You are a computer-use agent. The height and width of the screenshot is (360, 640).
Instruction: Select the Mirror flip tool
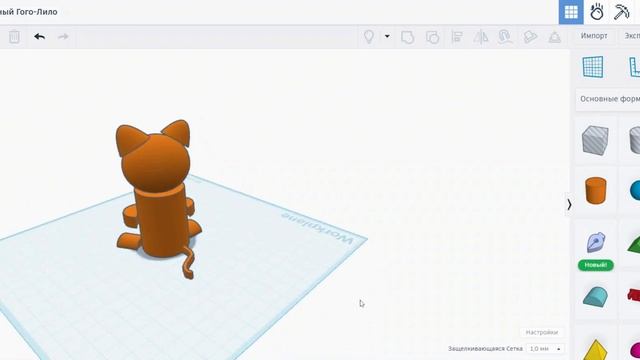click(481, 37)
